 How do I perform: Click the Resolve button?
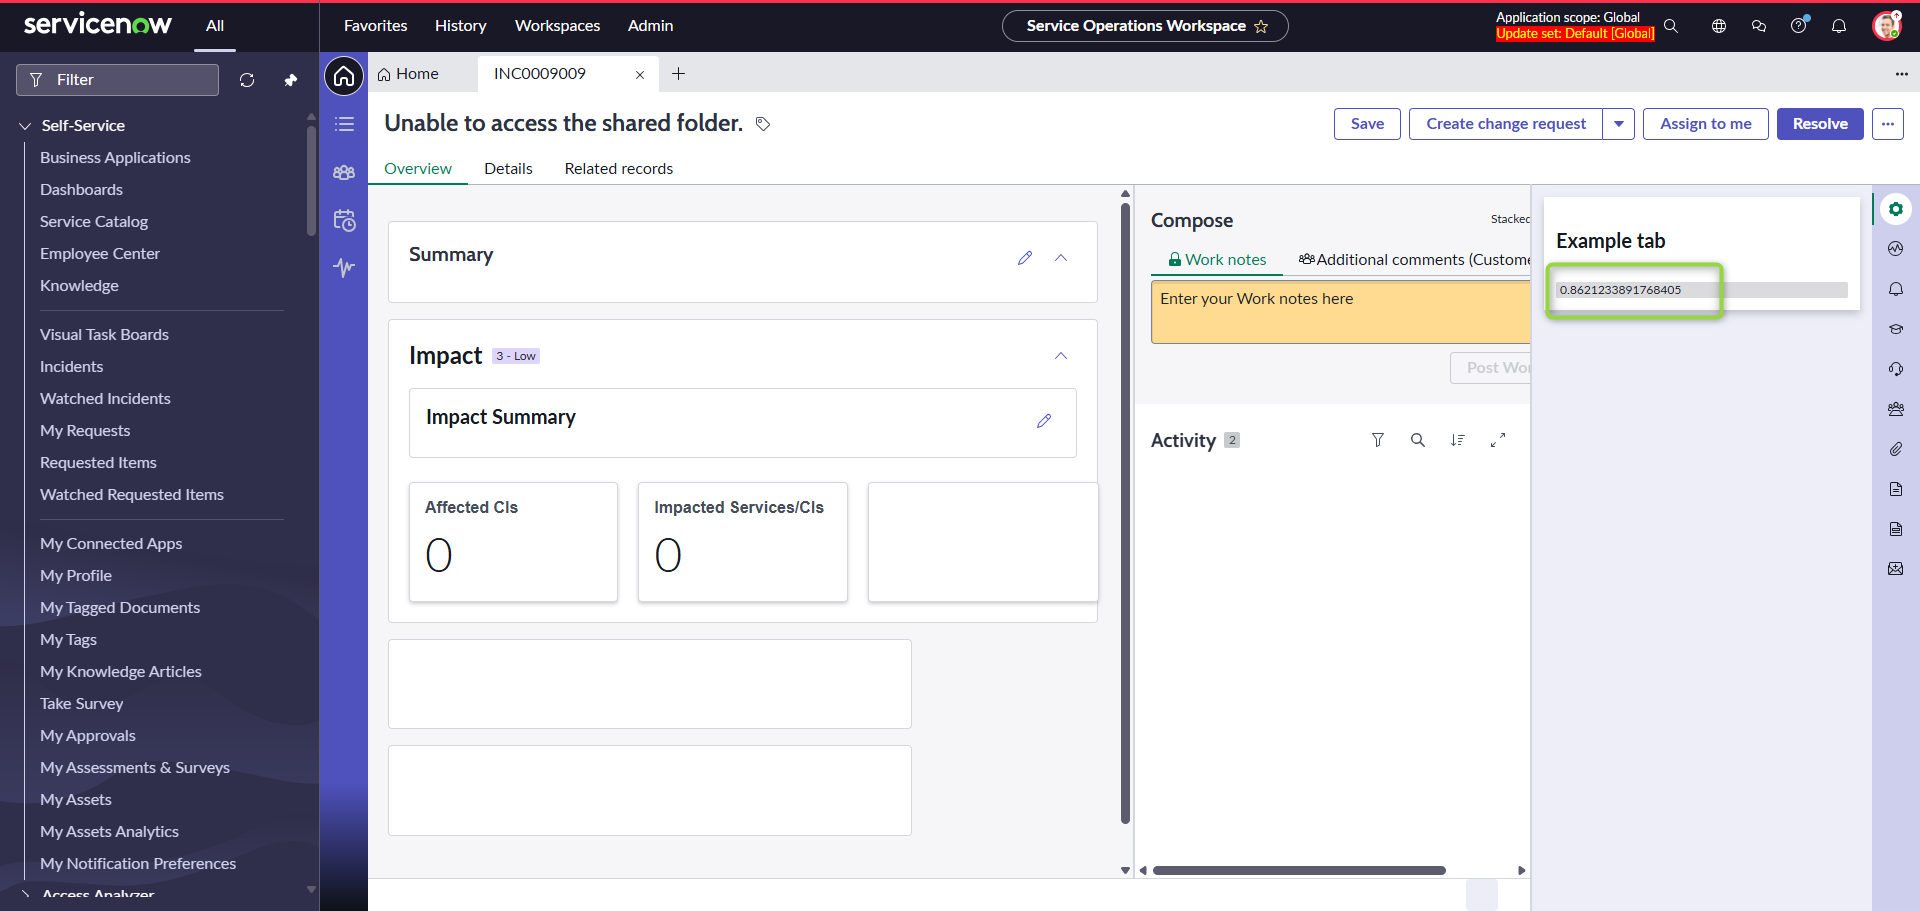click(1819, 124)
